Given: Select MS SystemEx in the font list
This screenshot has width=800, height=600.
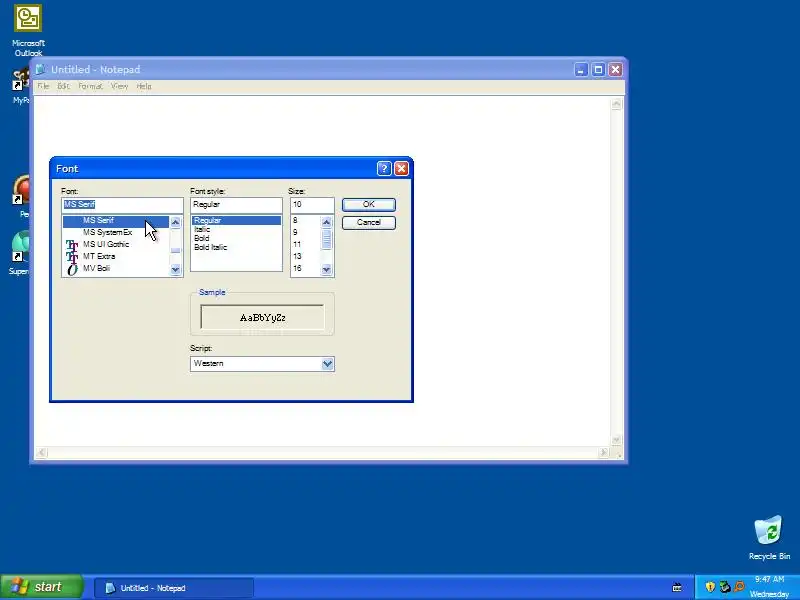Looking at the screenshot, I should pyautogui.click(x=116, y=233).
